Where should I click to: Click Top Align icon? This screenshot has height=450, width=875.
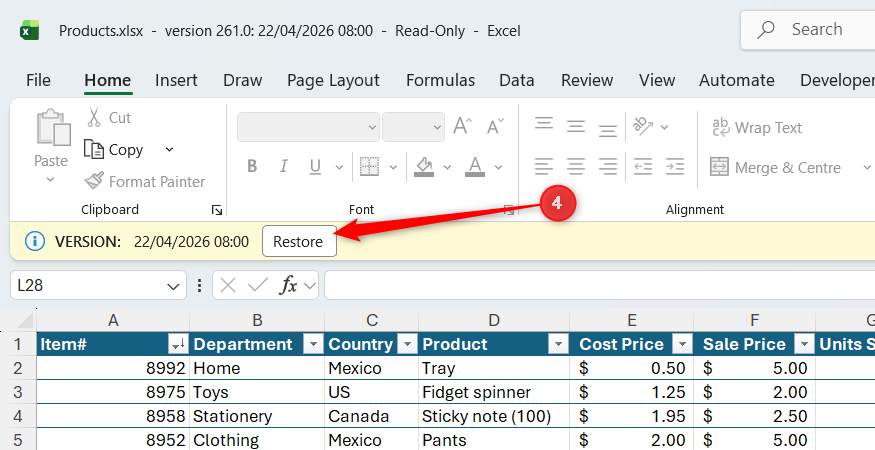pyautogui.click(x=544, y=124)
